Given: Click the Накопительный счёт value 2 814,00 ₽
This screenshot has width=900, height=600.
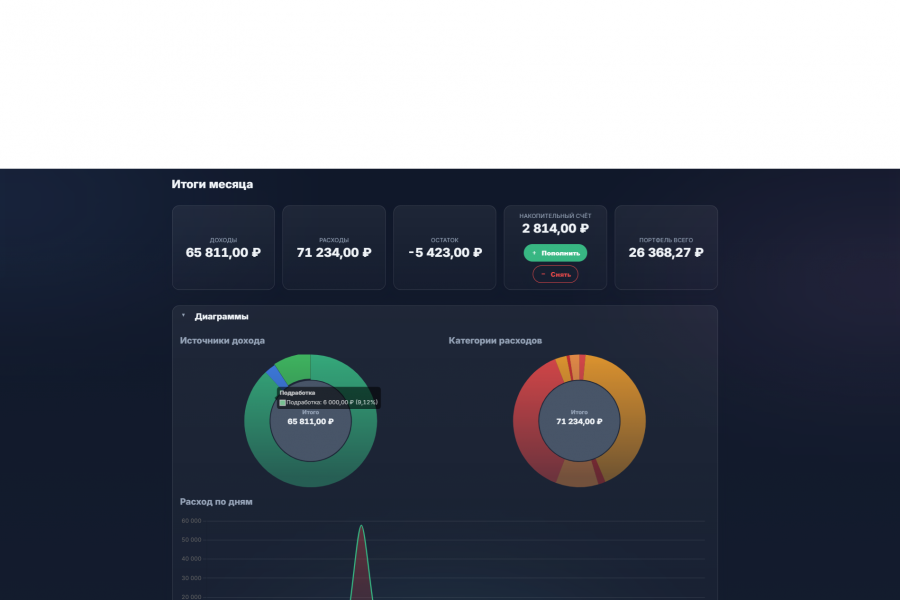Looking at the screenshot, I should click(x=555, y=229).
